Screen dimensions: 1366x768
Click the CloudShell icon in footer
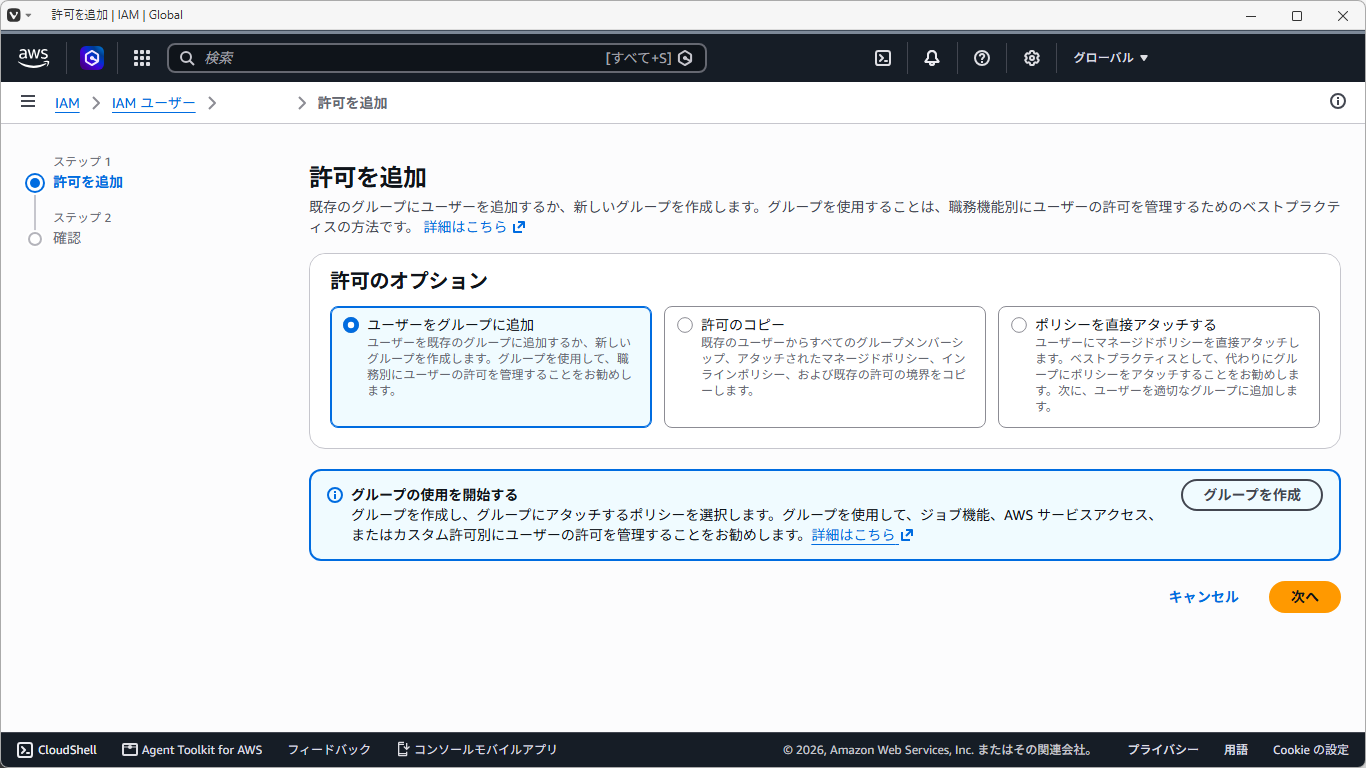coord(25,750)
